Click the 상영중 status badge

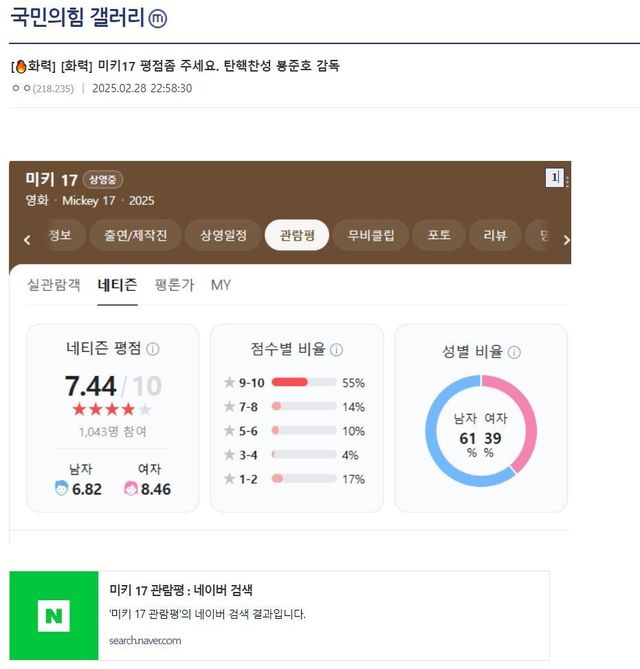[103, 179]
